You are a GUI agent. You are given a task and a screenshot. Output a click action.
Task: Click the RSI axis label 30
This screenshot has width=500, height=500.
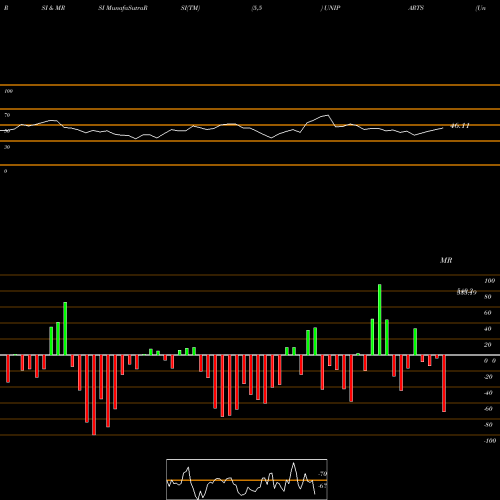[x=7, y=147]
